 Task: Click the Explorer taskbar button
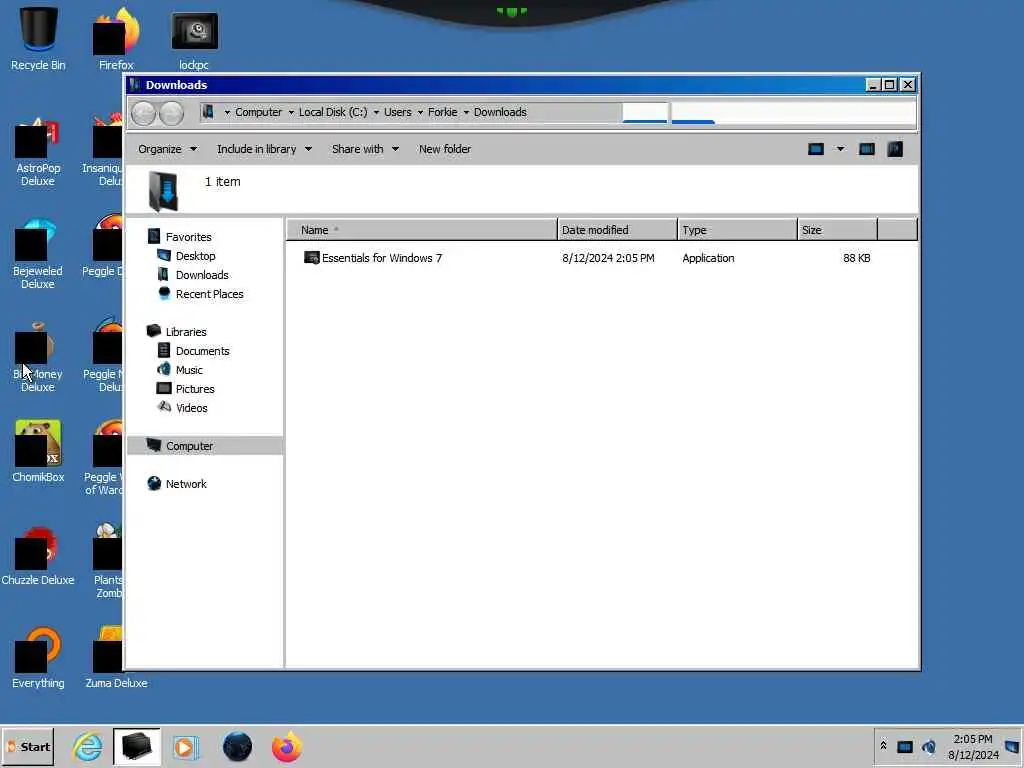pos(136,747)
